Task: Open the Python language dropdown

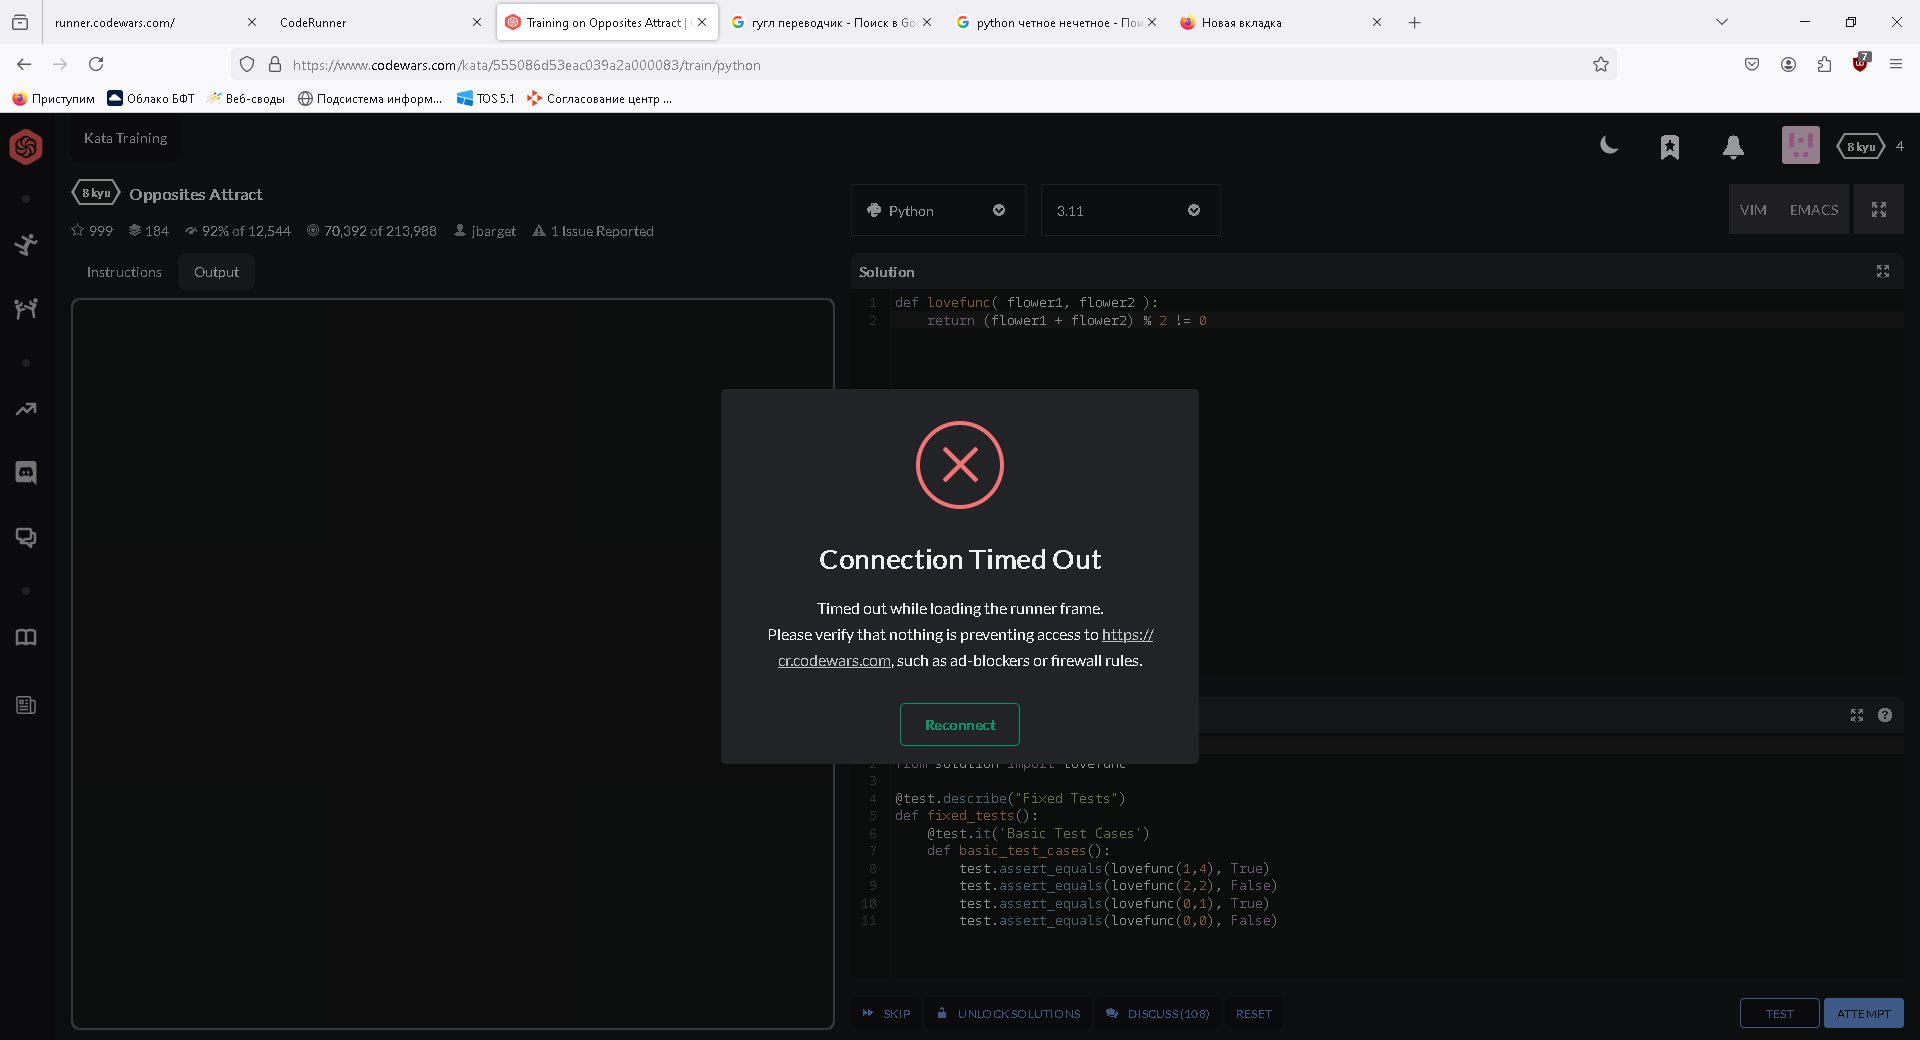Action: [x=937, y=211]
